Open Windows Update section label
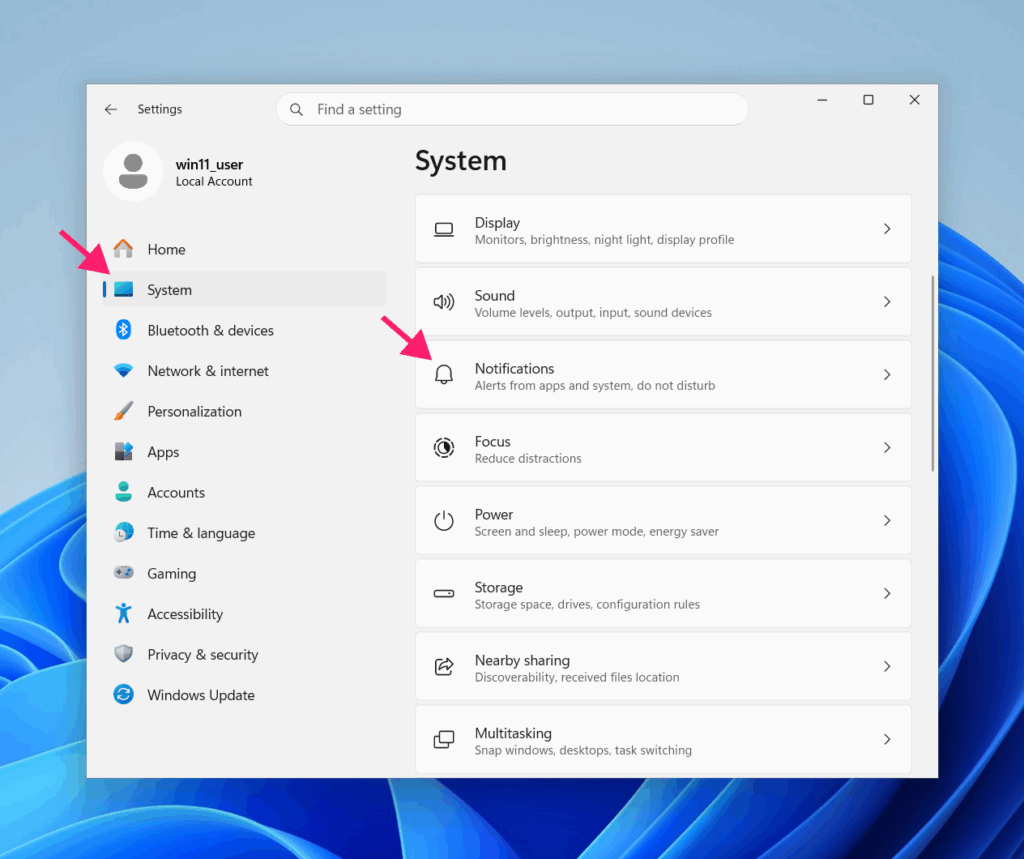Viewport: 1024px width, 859px height. (x=200, y=695)
